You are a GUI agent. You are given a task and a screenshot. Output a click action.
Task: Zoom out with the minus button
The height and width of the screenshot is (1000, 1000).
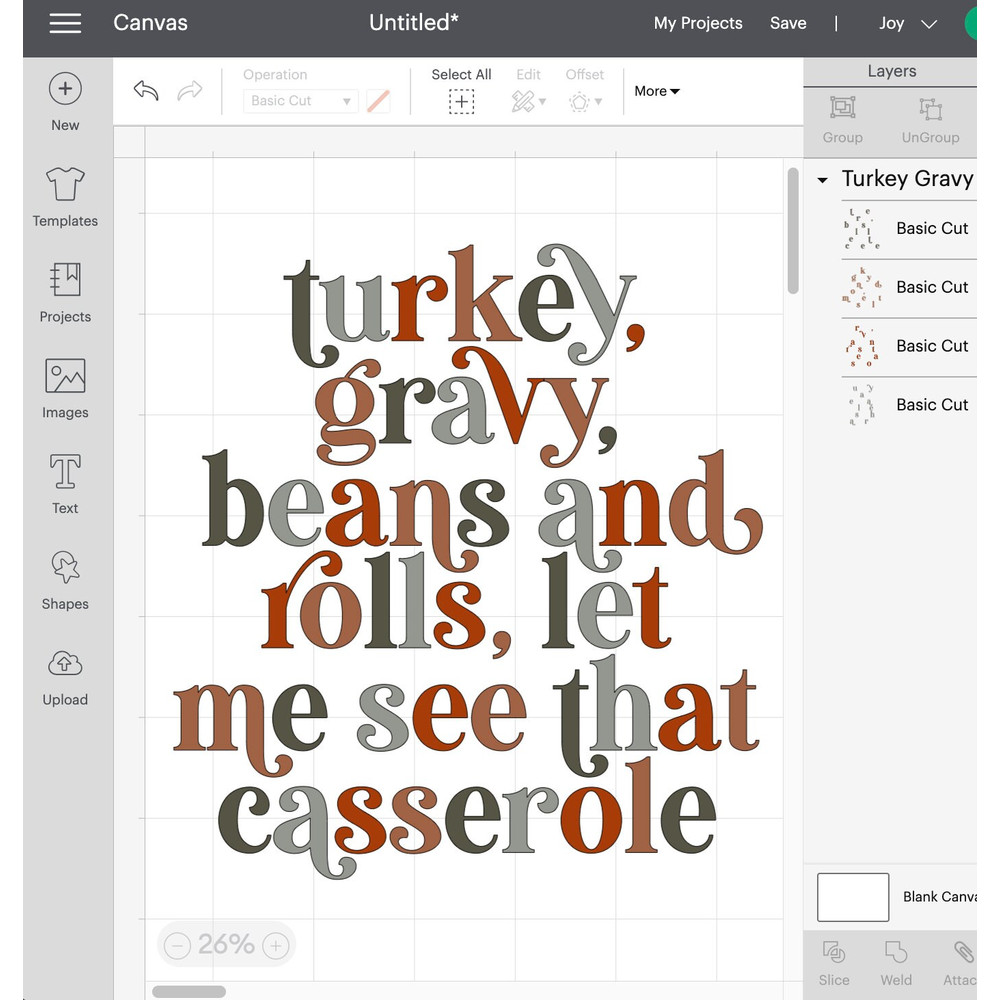click(177, 945)
